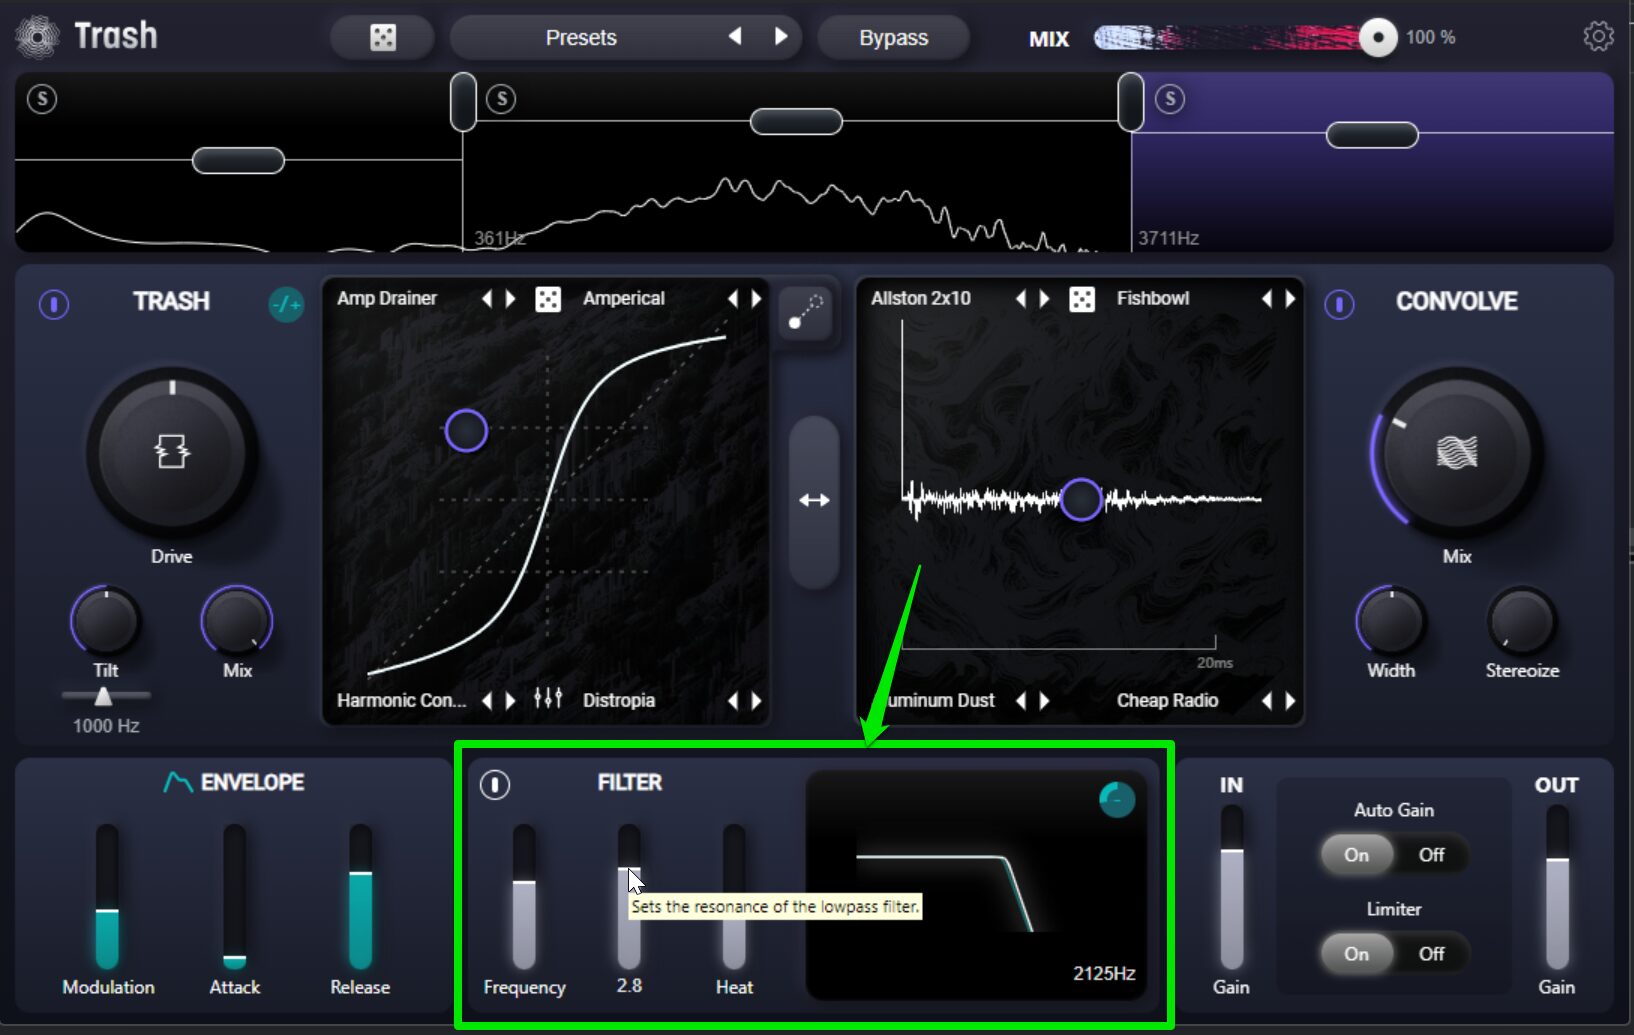The image size is (1634, 1035).
Task: Randomize all with the top dice button
Action: pos(383,38)
